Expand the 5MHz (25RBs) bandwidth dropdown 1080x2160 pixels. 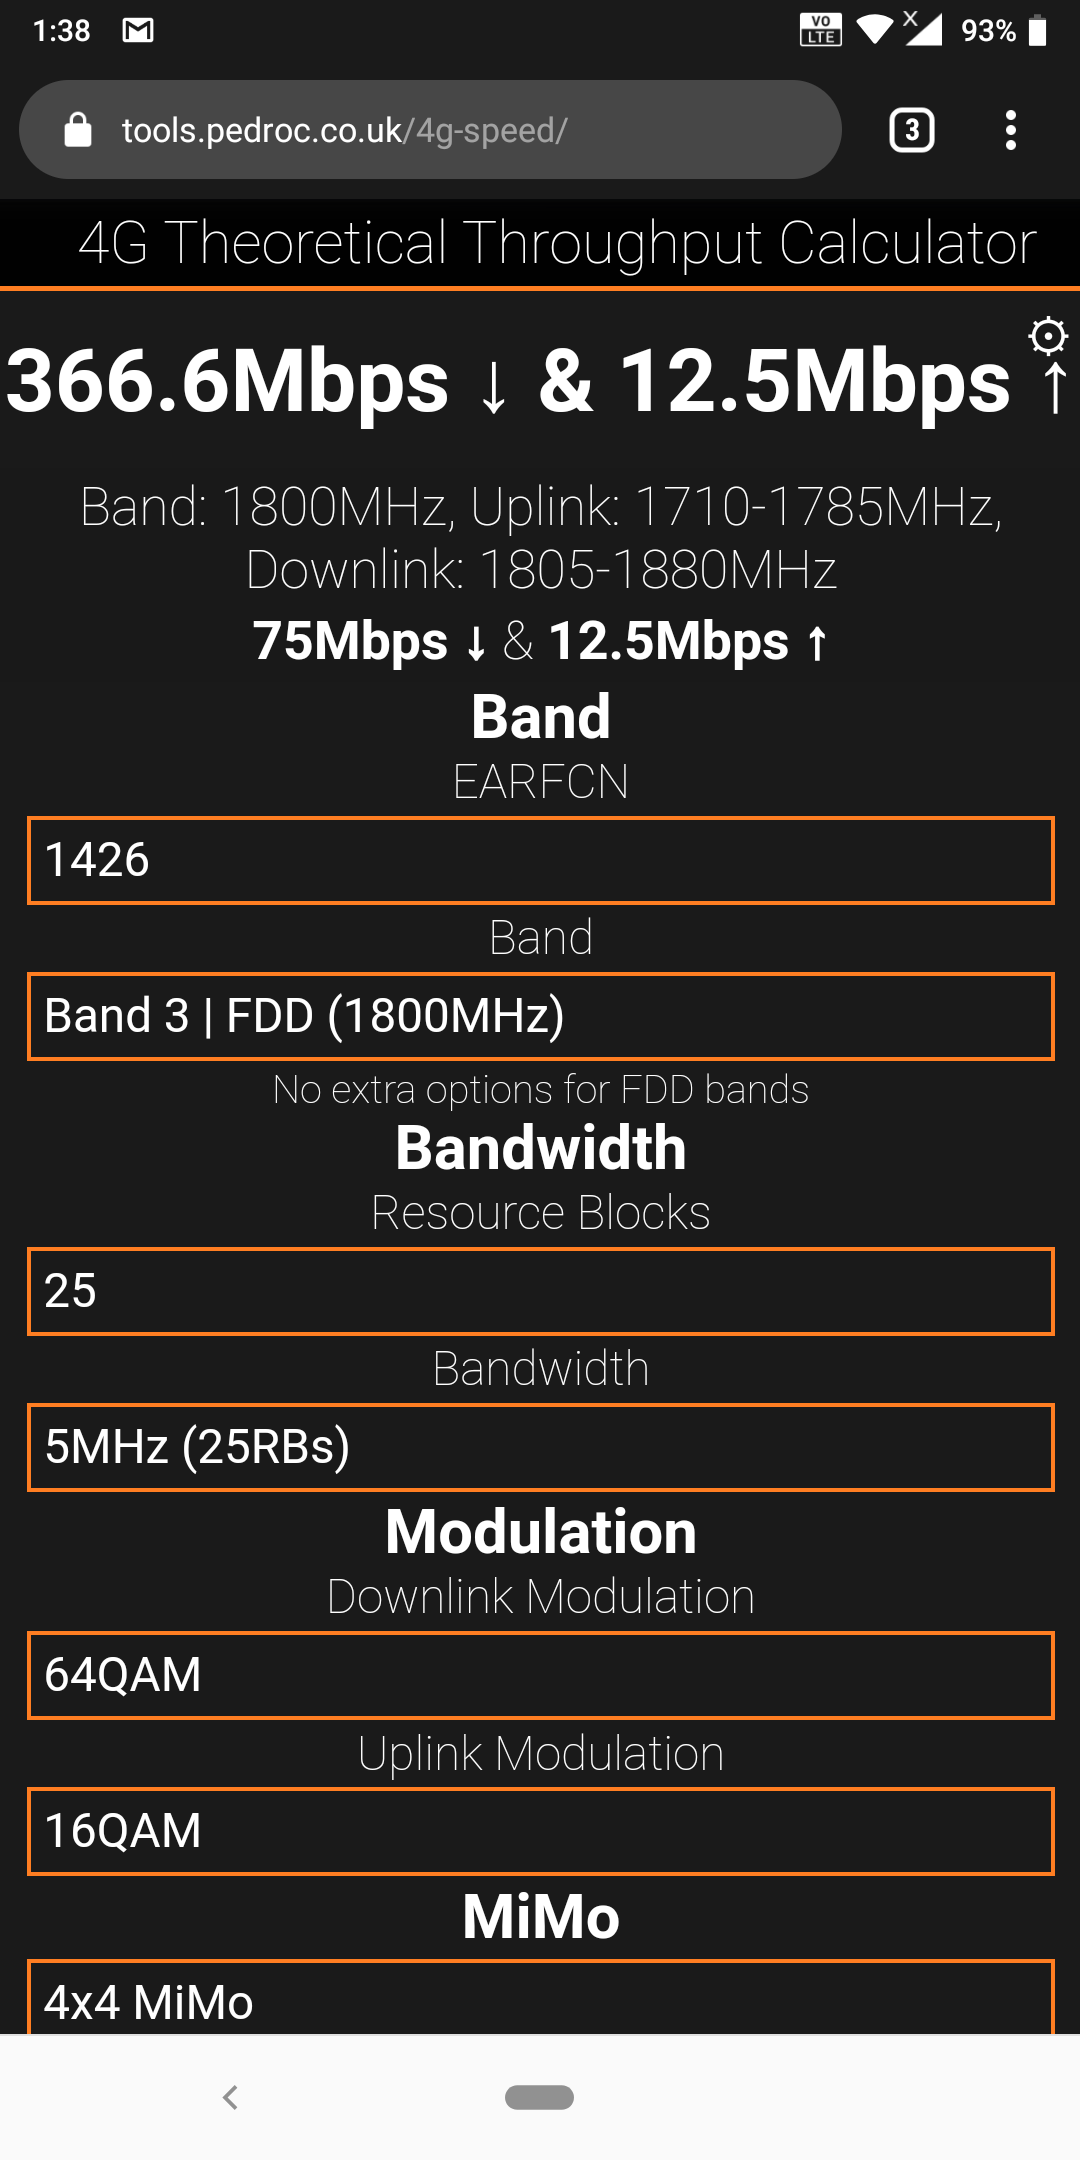click(540, 1447)
